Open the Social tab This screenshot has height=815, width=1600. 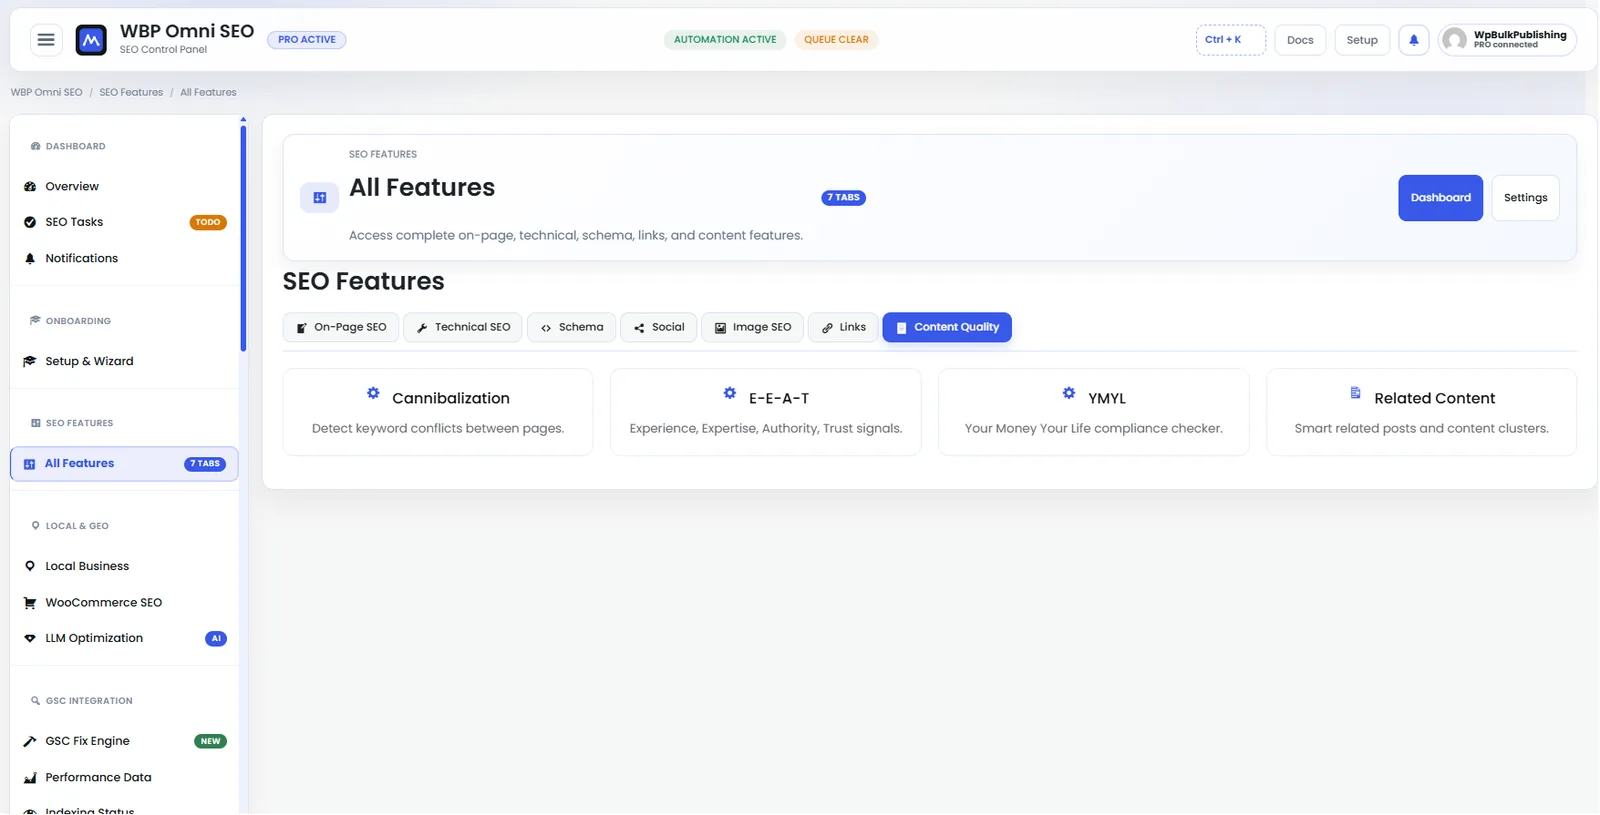[x=659, y=327]
